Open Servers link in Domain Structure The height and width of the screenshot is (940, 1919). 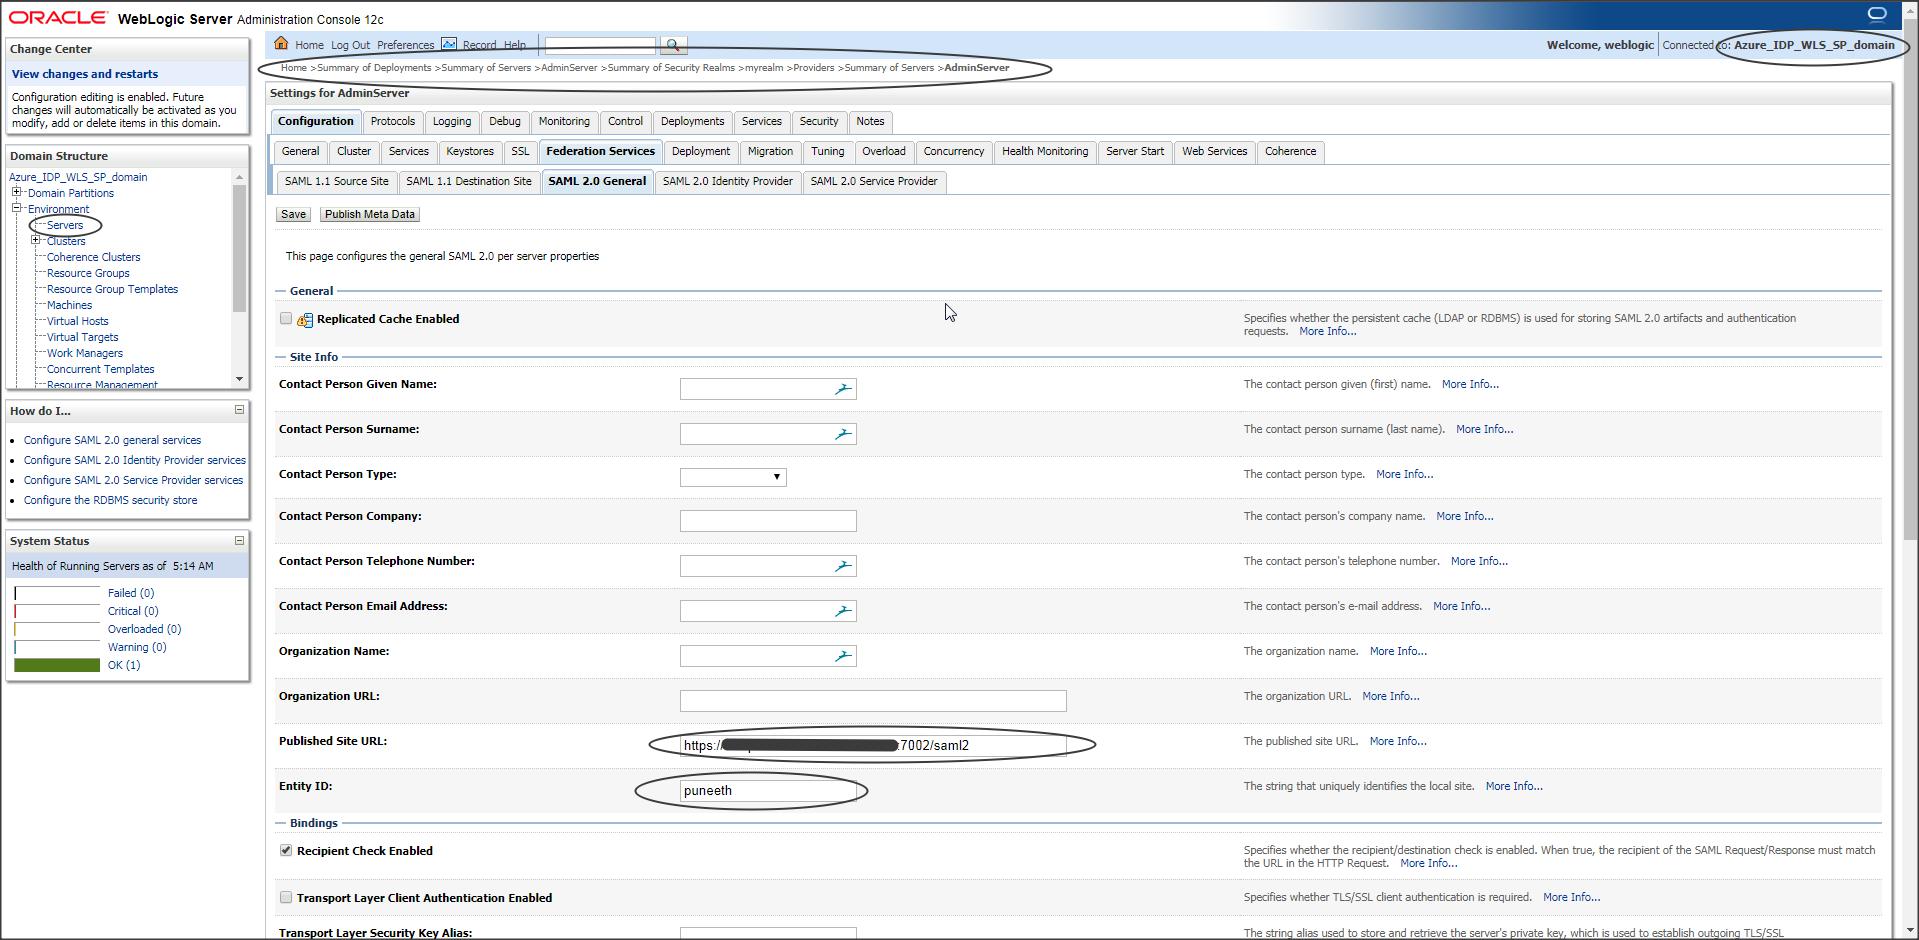[65, 225]
